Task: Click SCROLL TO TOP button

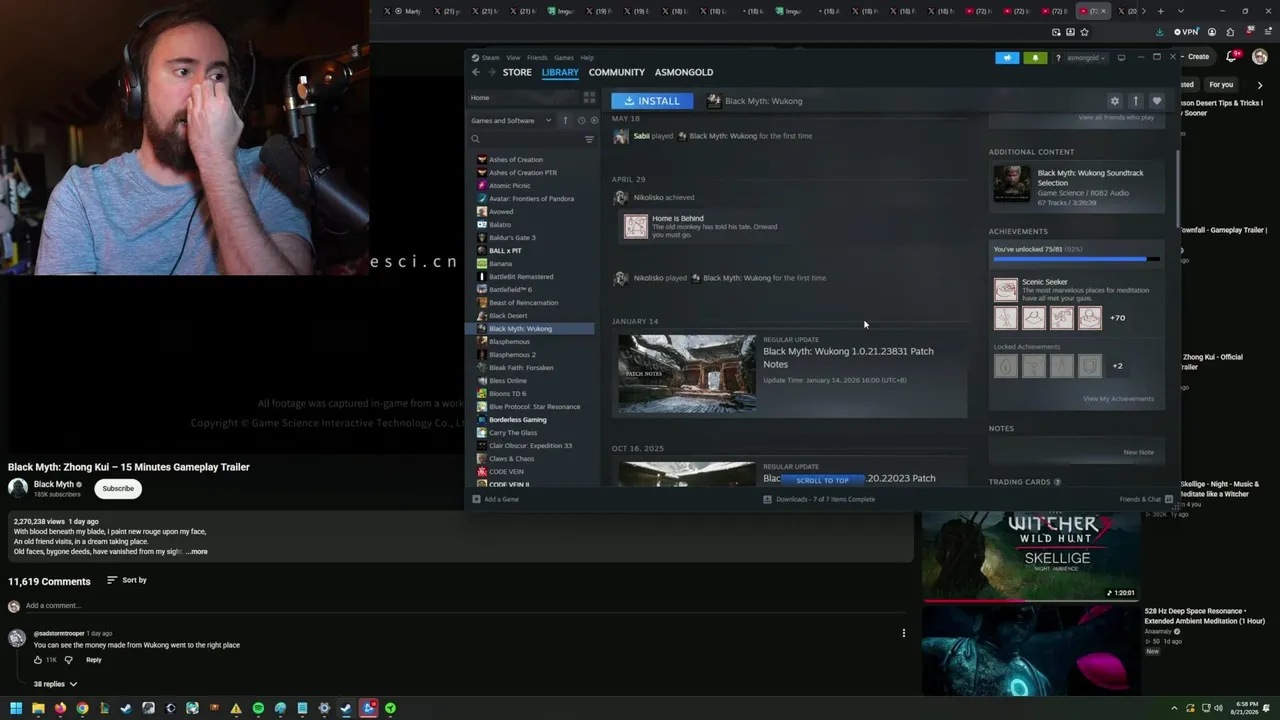Action: [822, 480]
